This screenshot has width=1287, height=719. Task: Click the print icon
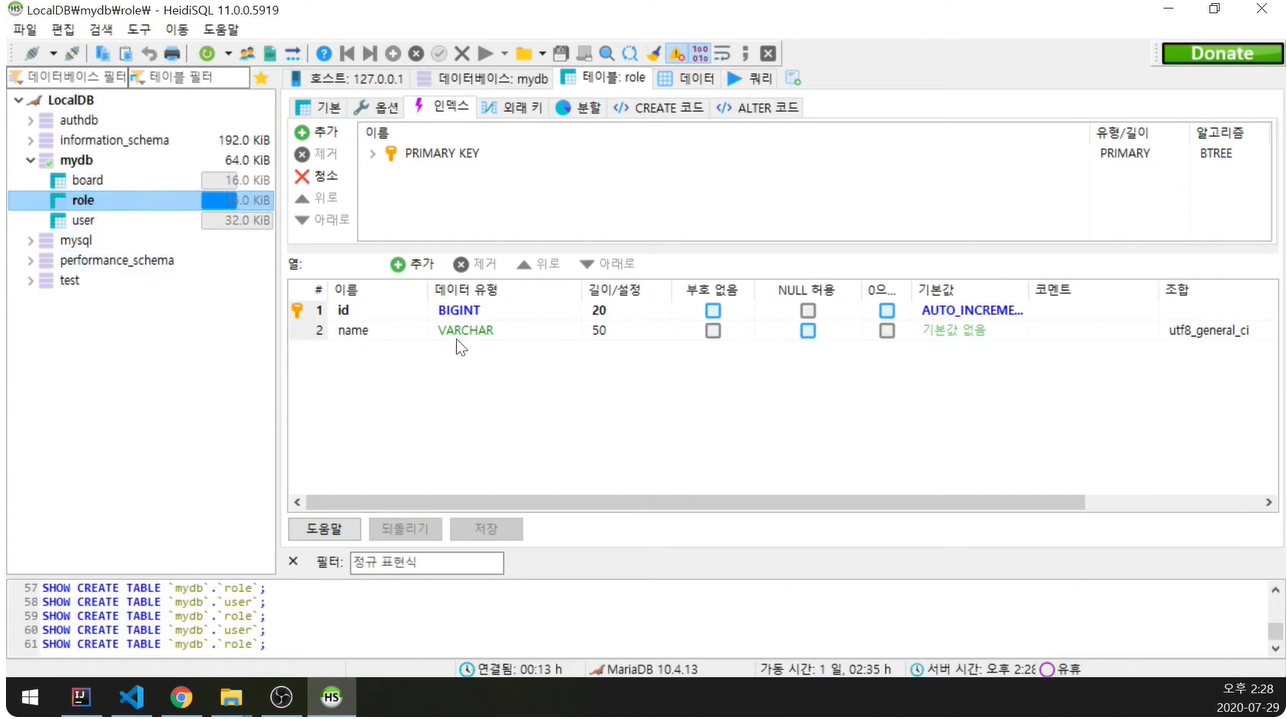tap(172, 53)
